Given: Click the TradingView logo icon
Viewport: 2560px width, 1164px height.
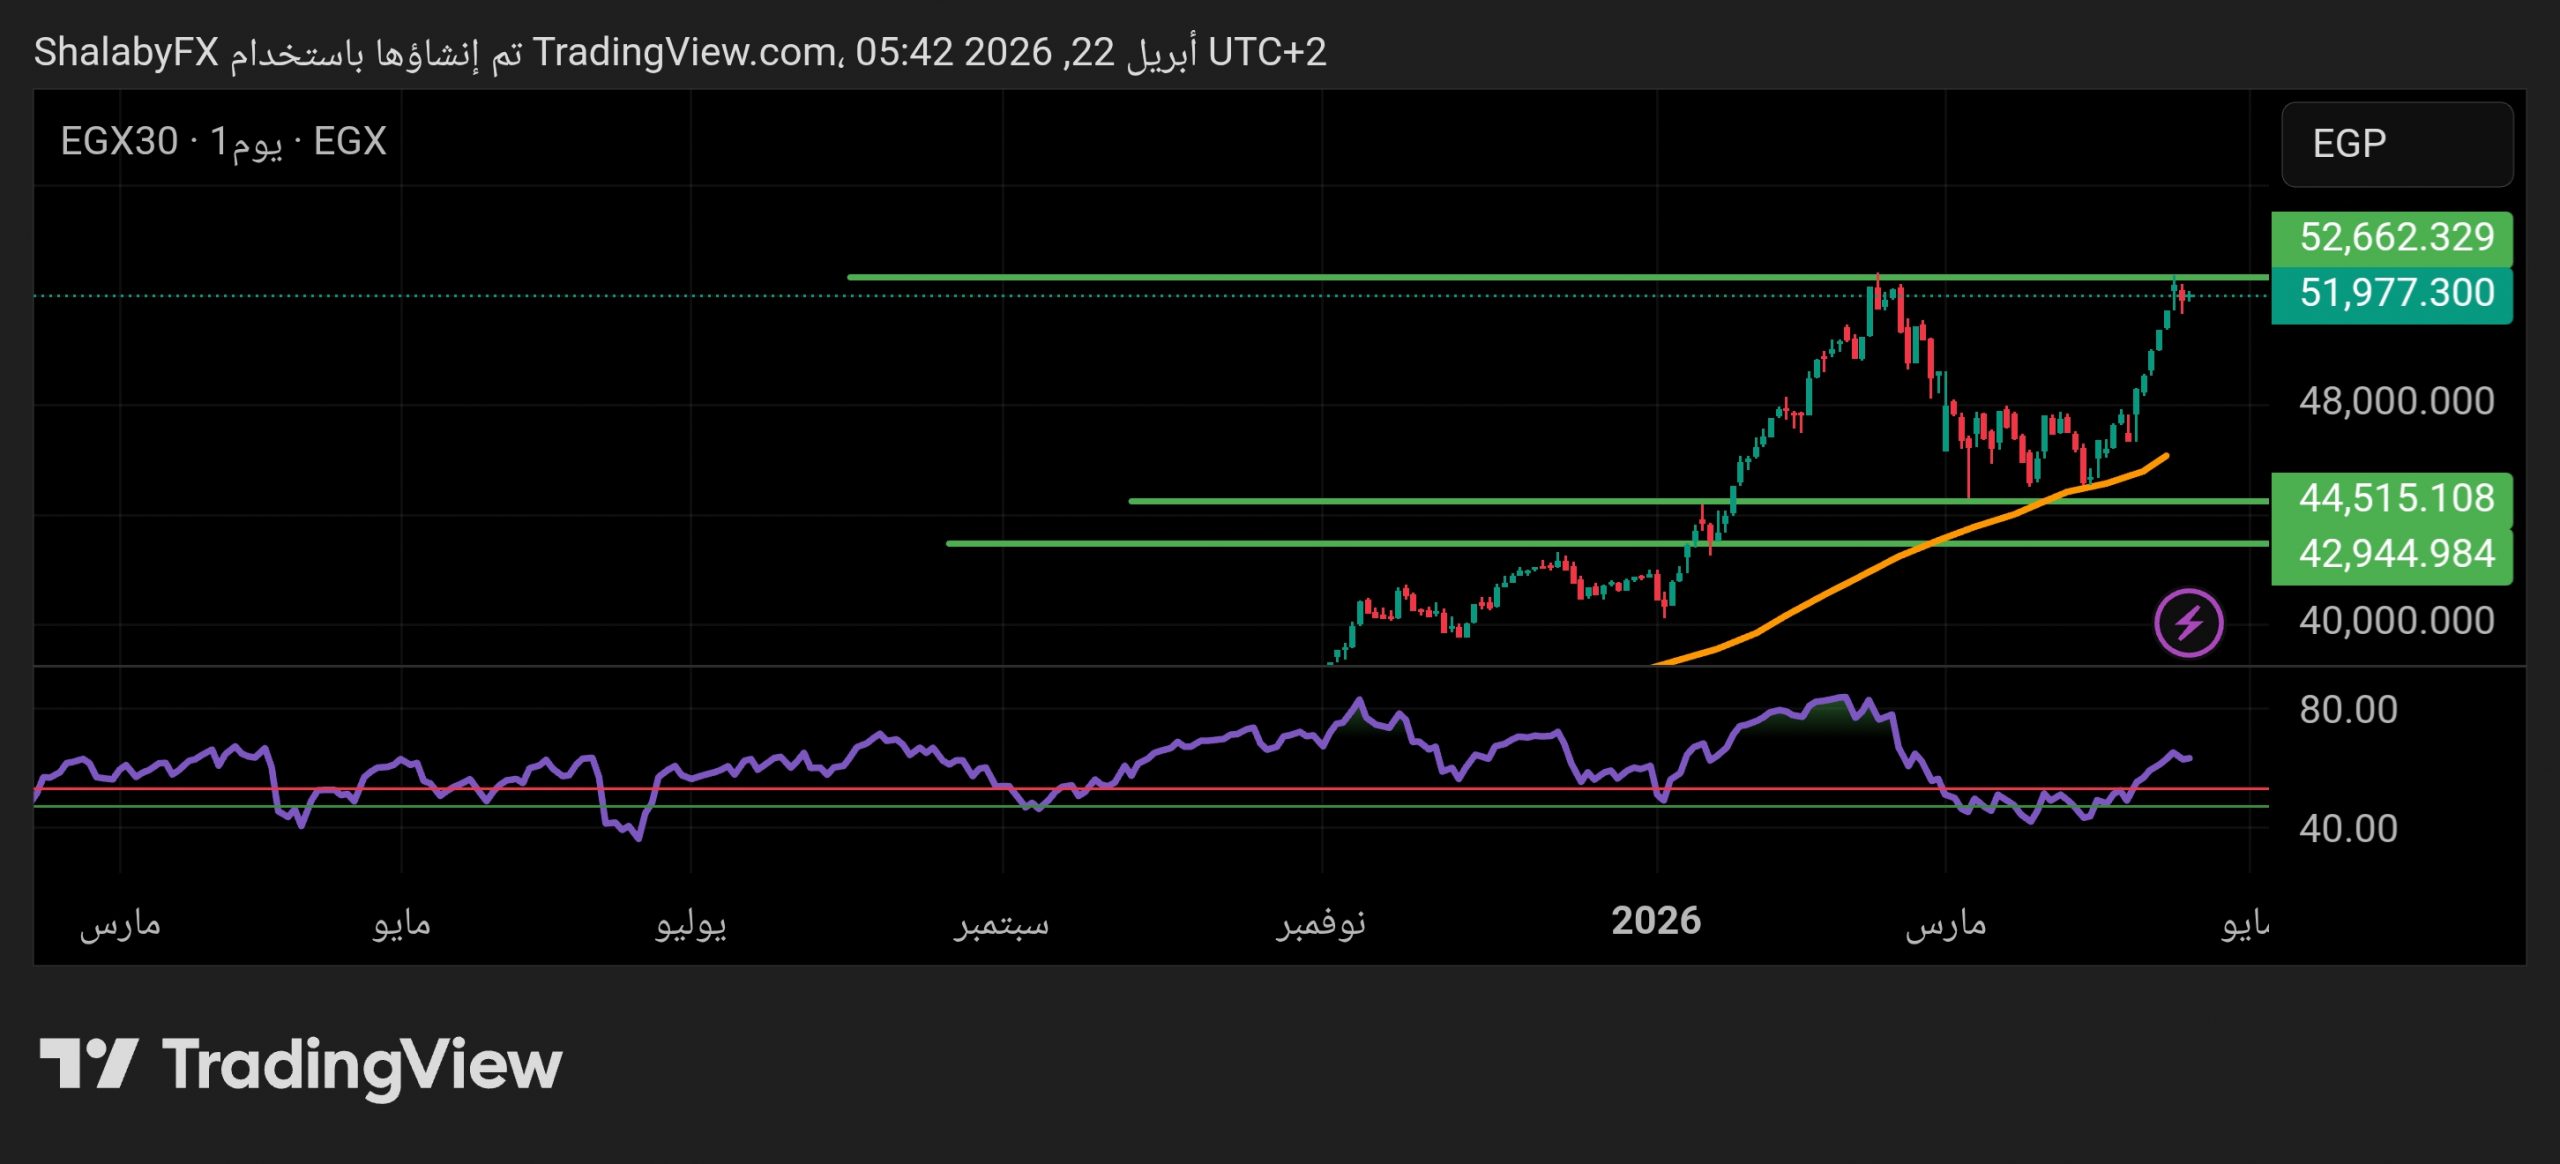Looking at the screenshot, I should point(88,1063).
